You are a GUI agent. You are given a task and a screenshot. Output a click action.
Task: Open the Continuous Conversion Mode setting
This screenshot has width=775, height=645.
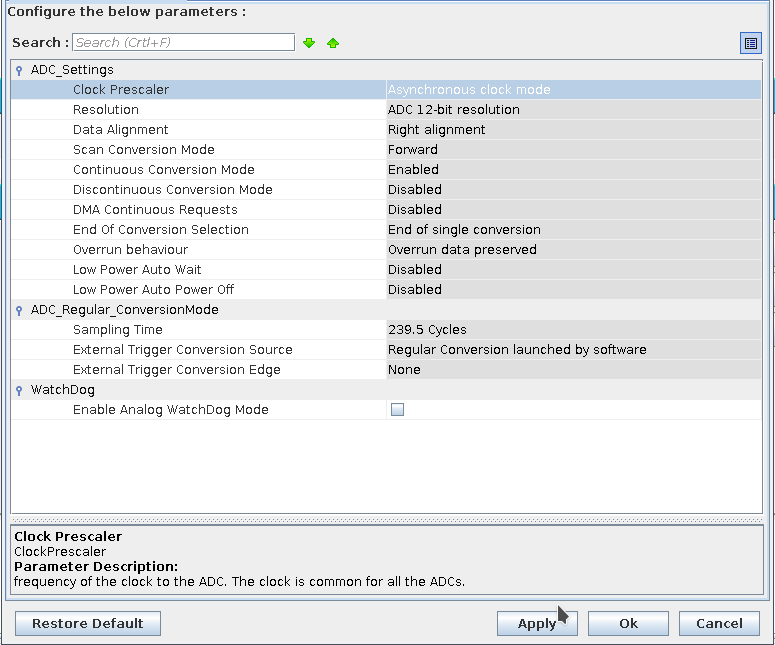coord(572,170)
